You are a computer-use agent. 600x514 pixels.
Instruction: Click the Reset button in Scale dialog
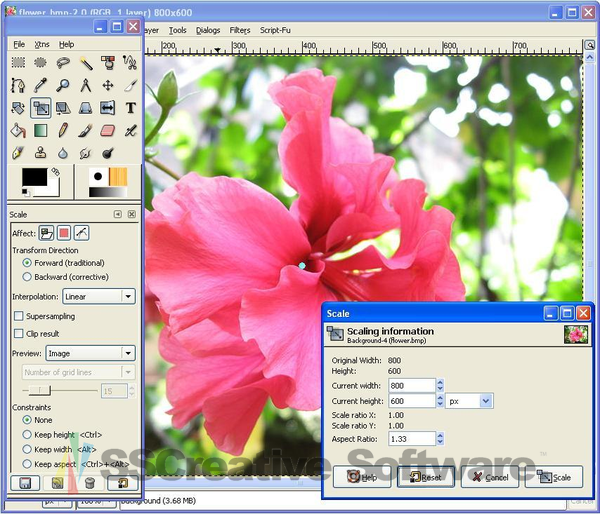click(426, 477)
